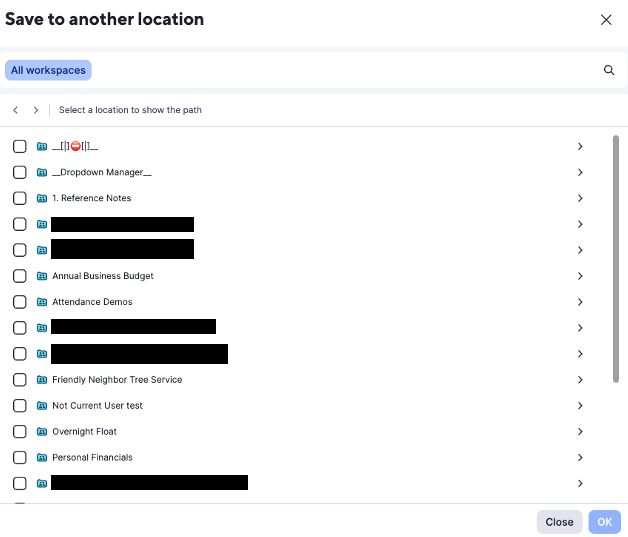The height and width of the screenshot is (537, 628).
Task: Click workspace icon beside Friendly Neighbor Tree Service
Action: [42, 380]
